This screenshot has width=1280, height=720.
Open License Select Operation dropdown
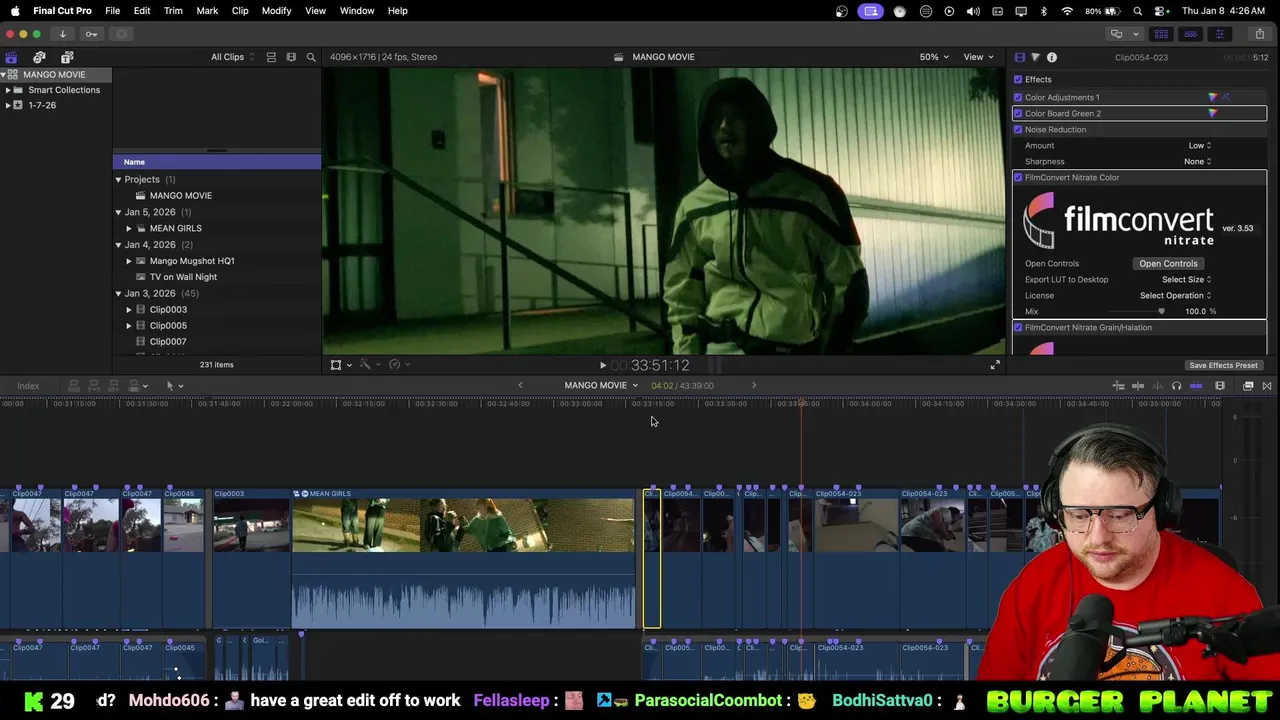coord(1175,296)
